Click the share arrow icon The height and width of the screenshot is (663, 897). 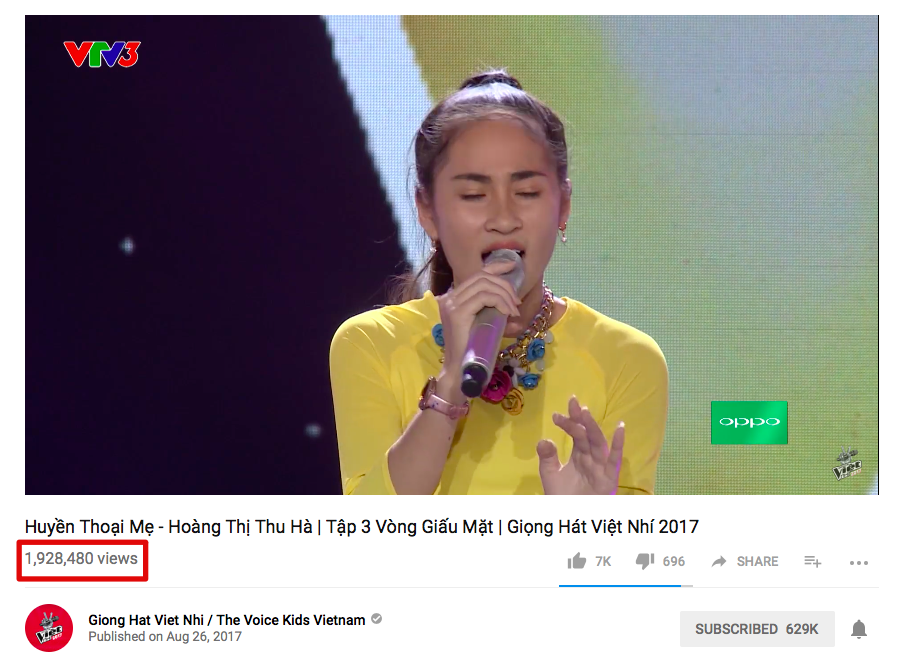tap(719, 562)
